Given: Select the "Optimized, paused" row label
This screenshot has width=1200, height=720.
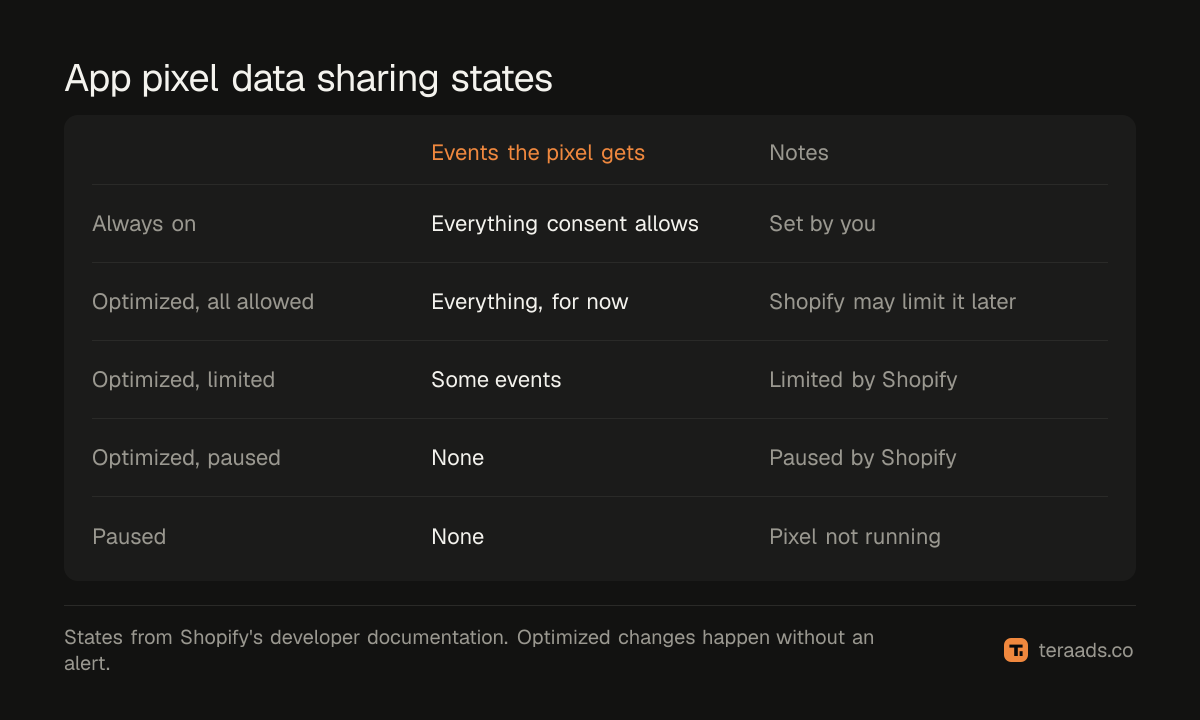Looking at the screenshot, I should pos(186,458).
